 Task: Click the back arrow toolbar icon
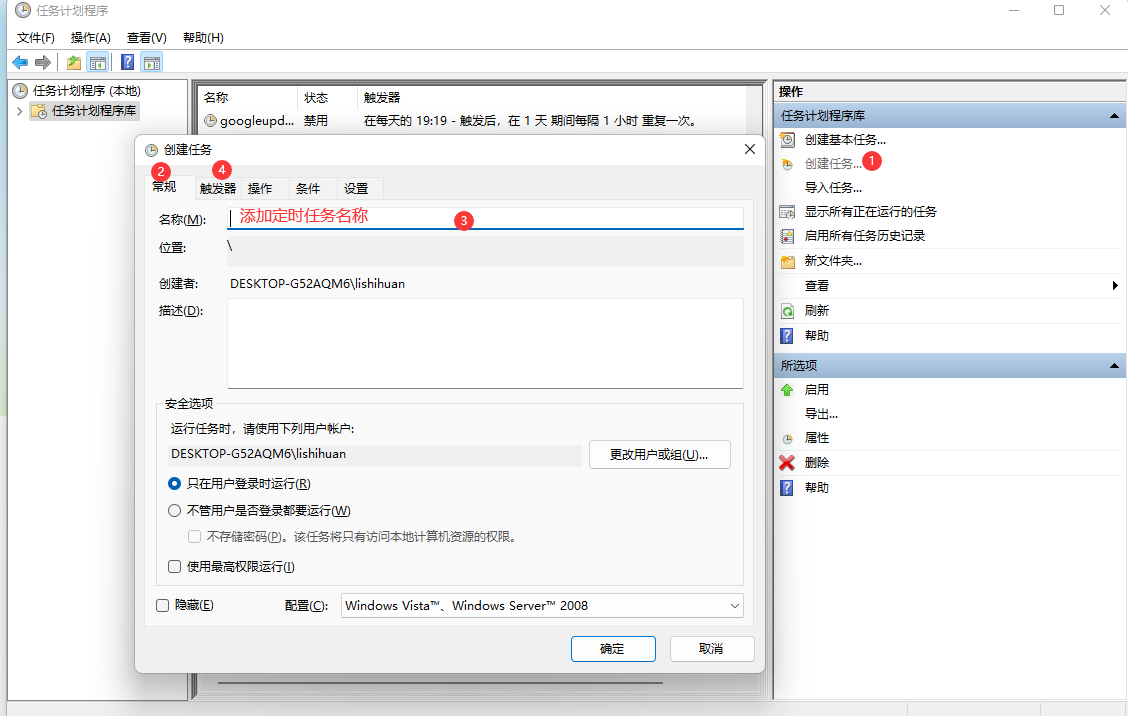(20, 63)
